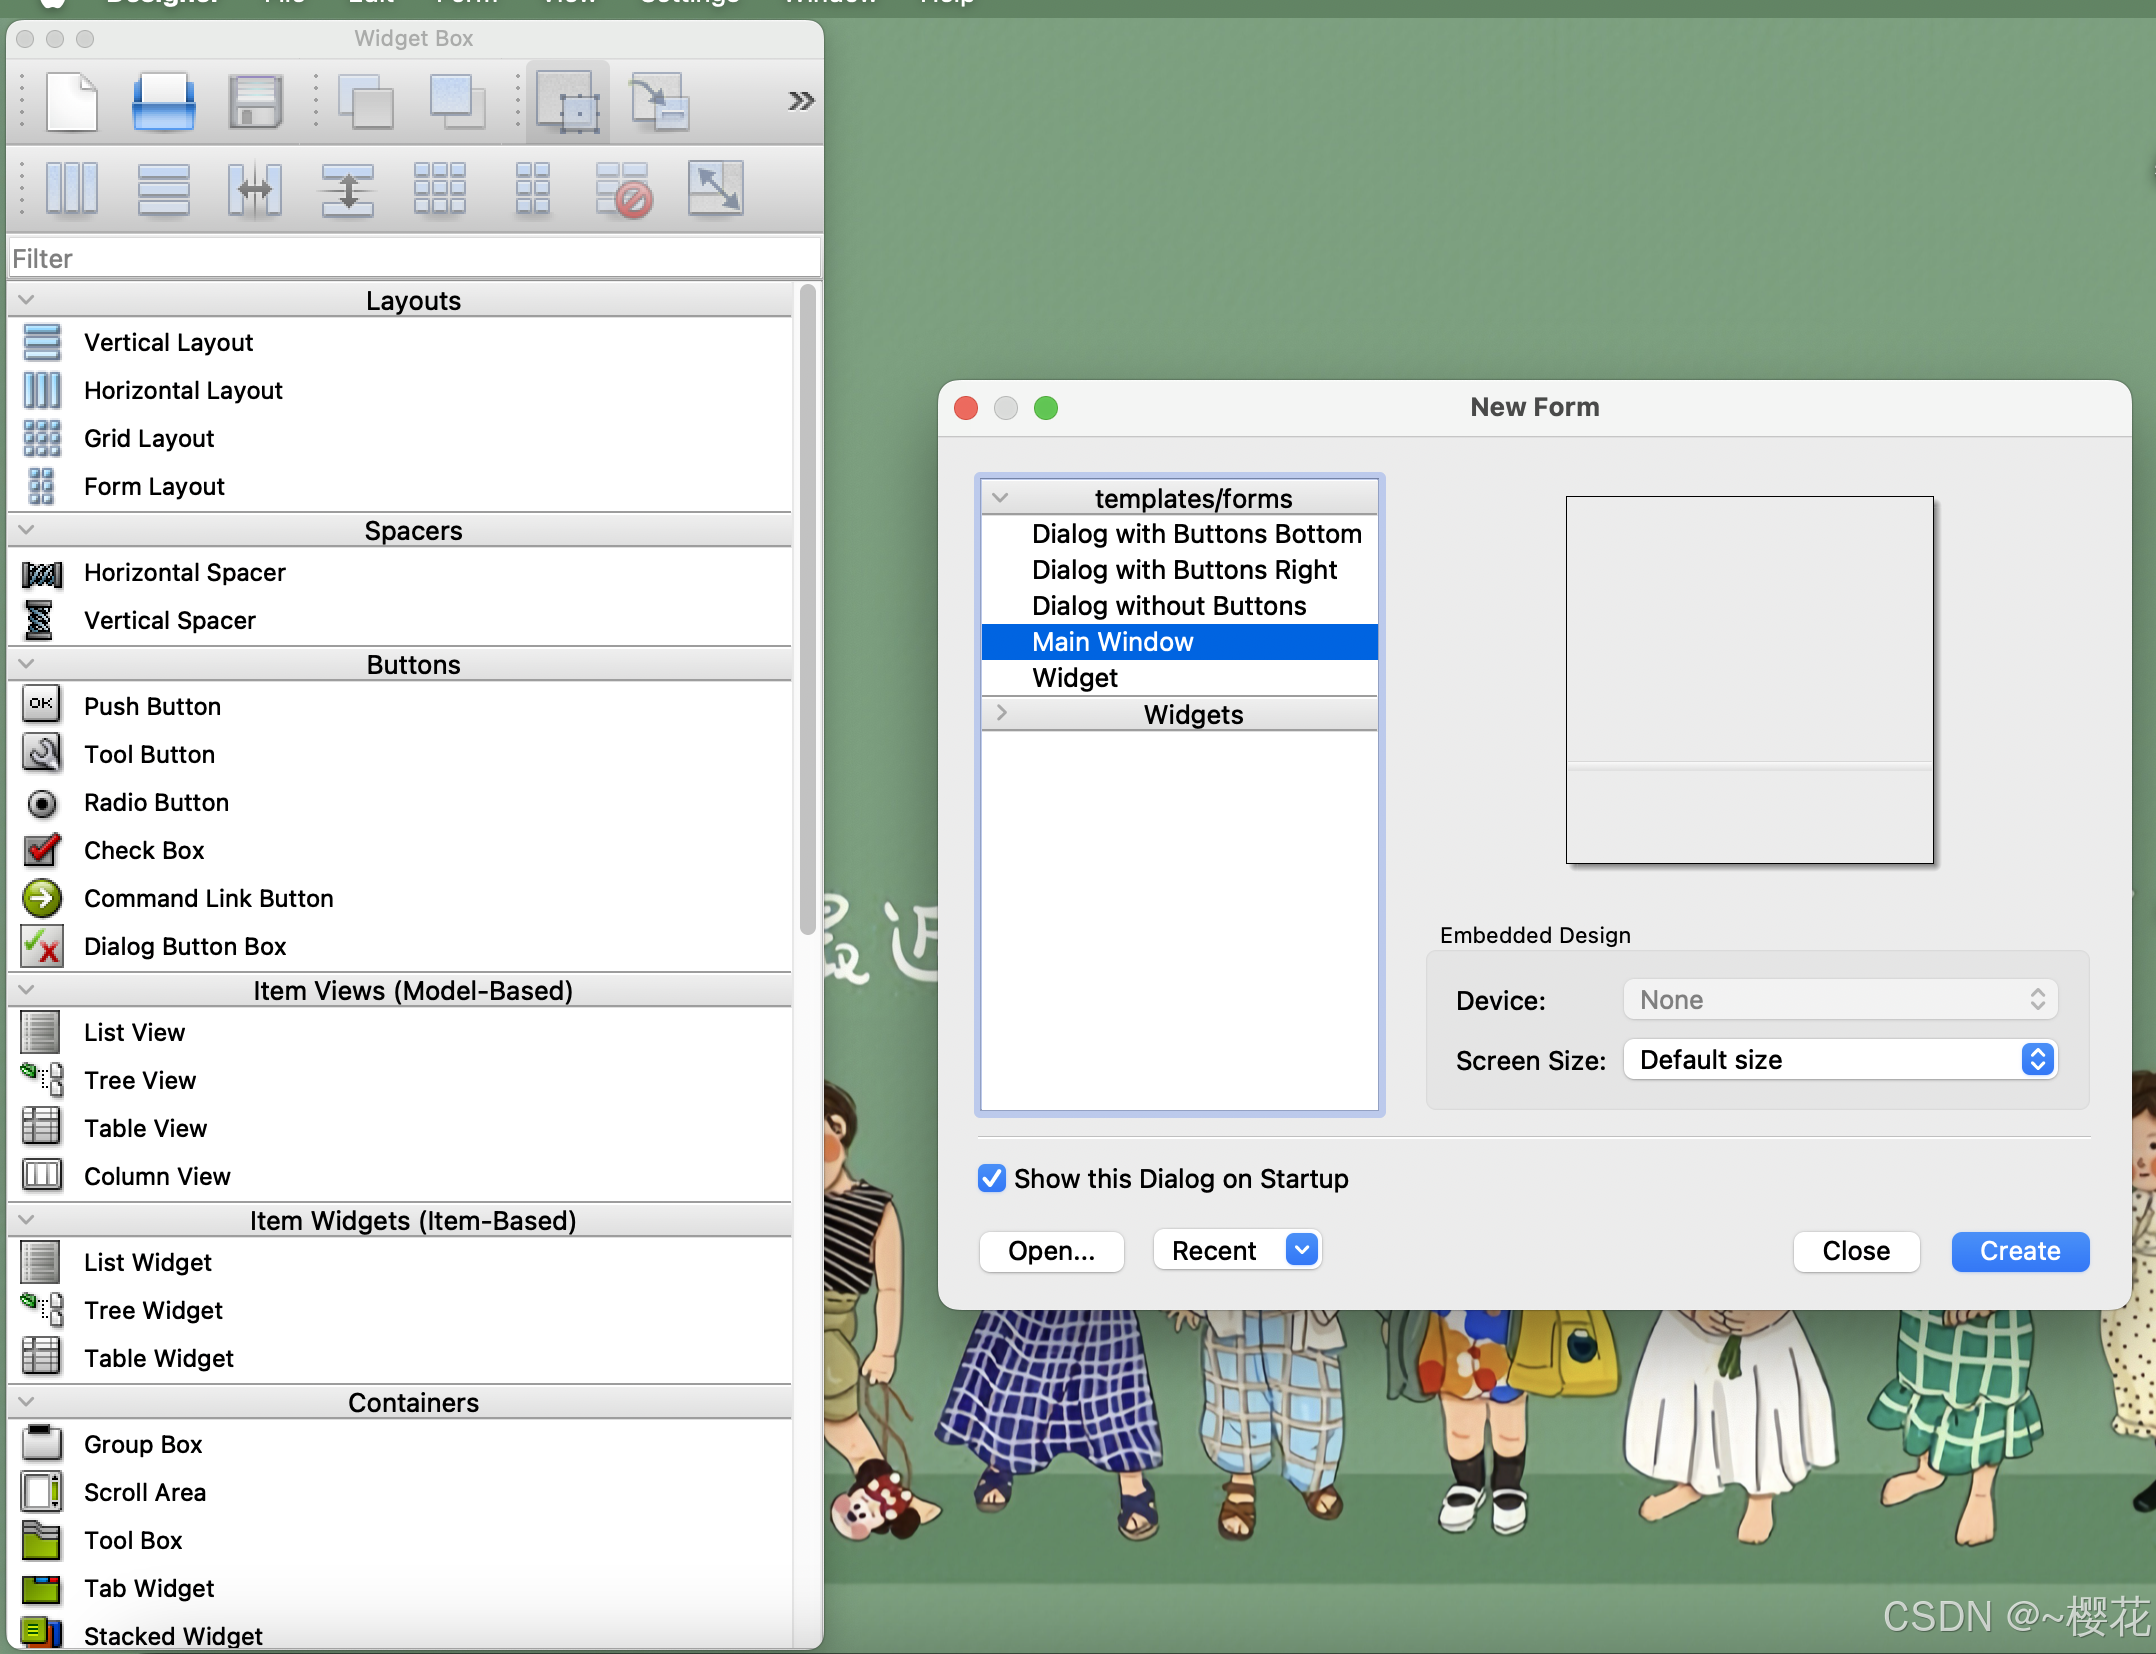This screenshot has width=2156, height=1654.
Task: Create a new form using the toolbar icon
Action: pyautogui.click(x=70, y=100)
